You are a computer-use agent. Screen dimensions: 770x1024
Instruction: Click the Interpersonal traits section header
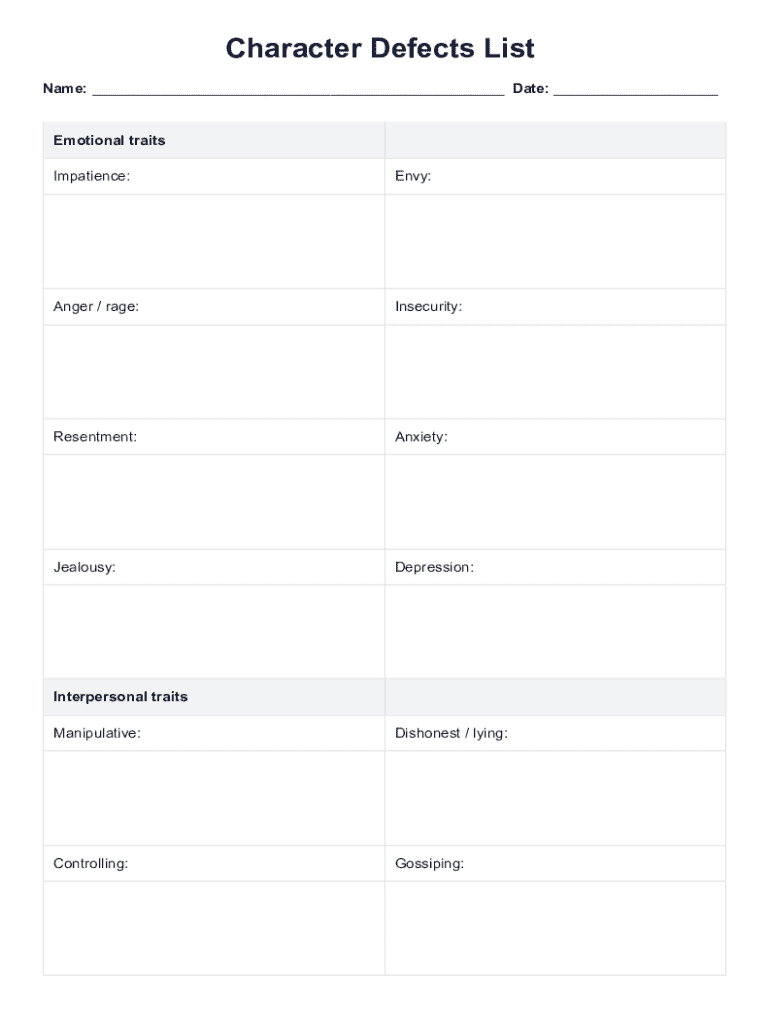(120, 697)
